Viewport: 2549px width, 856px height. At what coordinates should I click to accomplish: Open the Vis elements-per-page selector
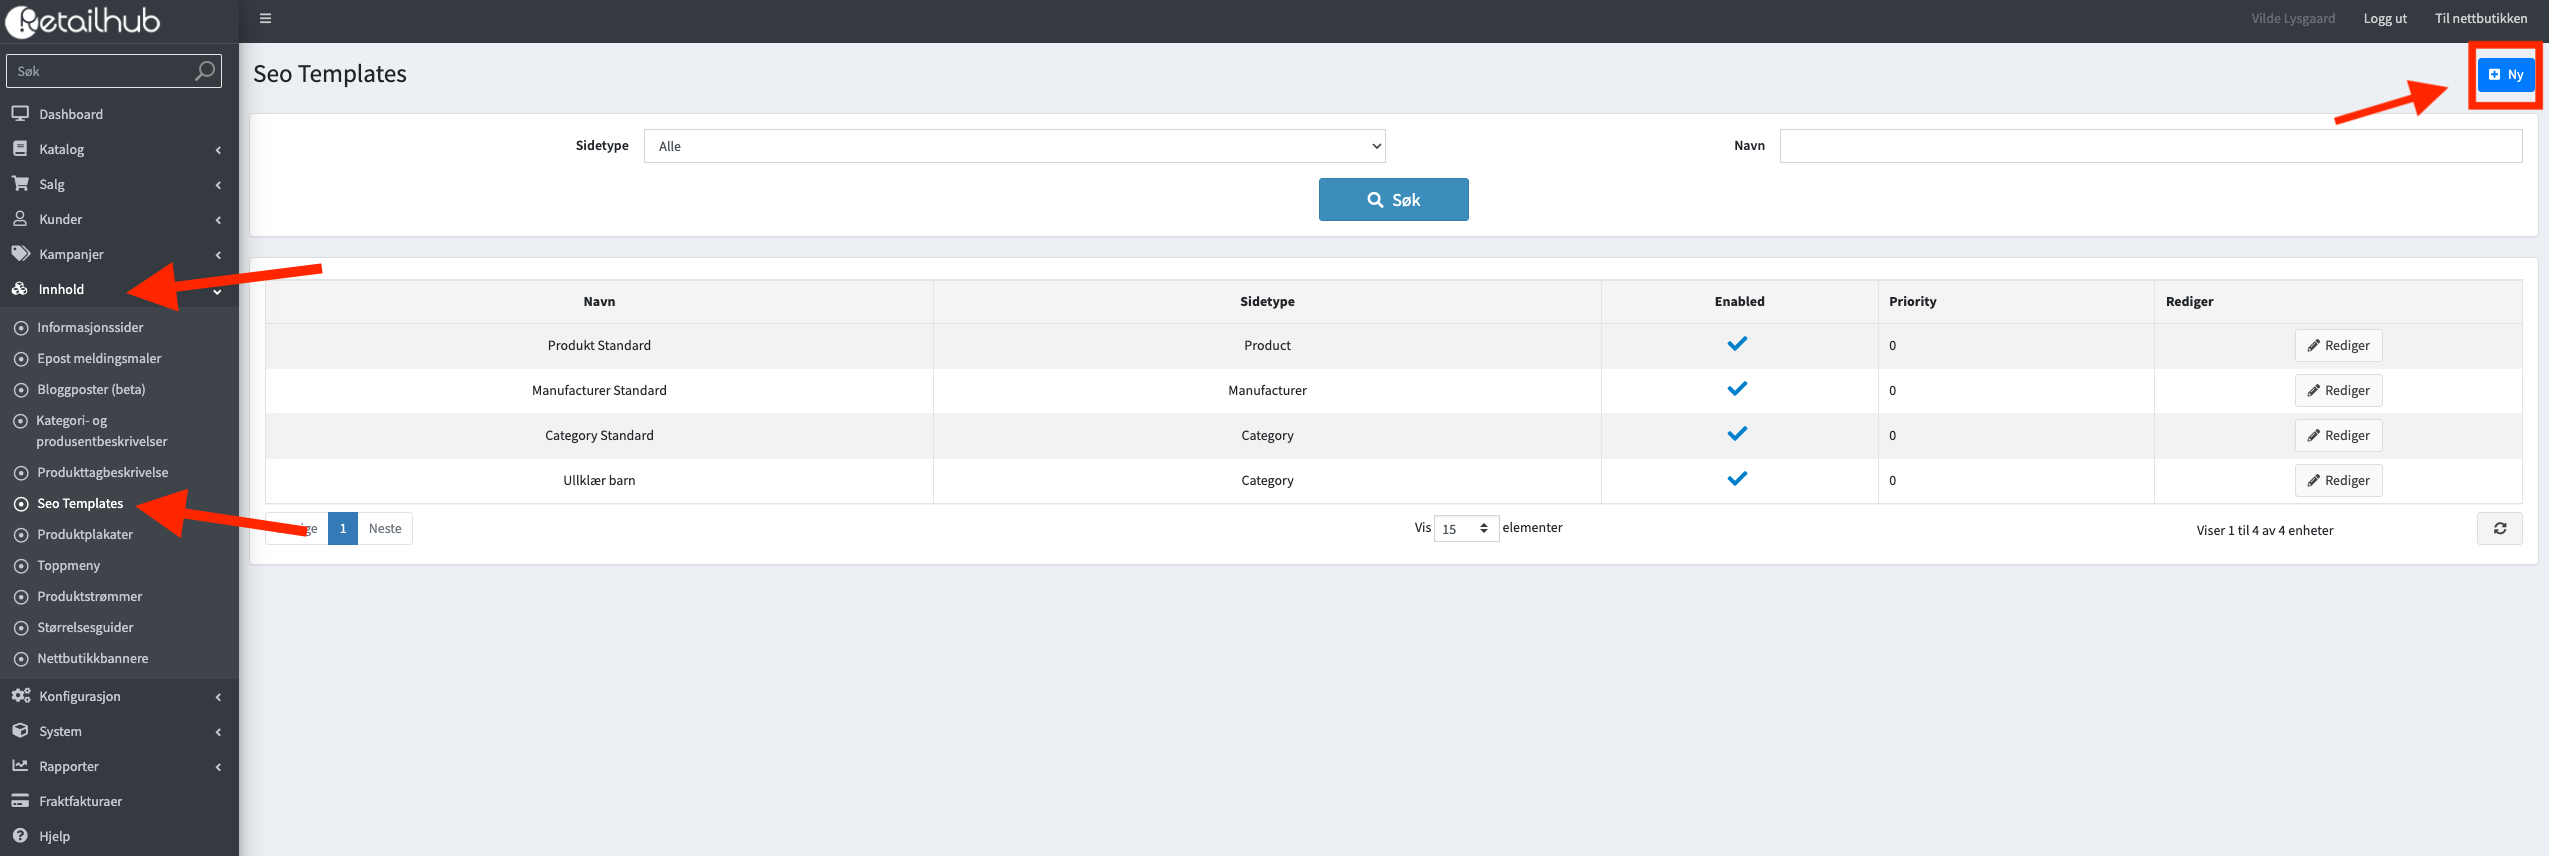click(x=1465, y=529)
